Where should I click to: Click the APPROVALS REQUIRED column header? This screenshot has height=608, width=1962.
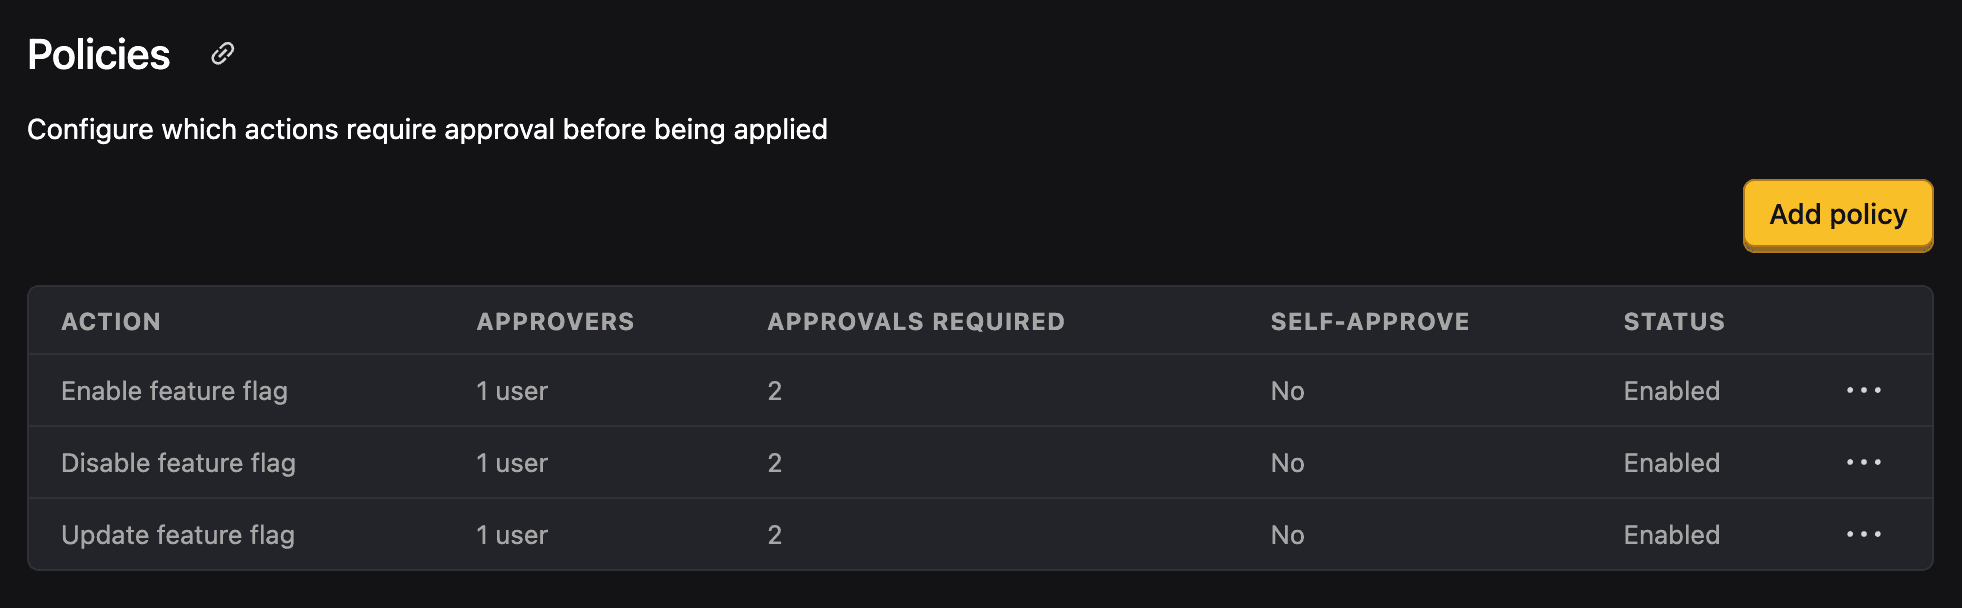(915, 321)
